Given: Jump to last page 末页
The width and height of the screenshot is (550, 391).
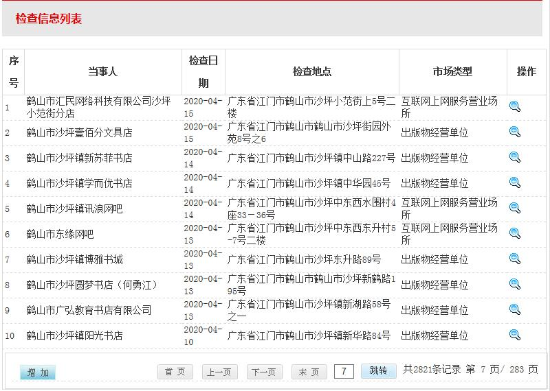Looking at the screenshot, I should (309, 371).
